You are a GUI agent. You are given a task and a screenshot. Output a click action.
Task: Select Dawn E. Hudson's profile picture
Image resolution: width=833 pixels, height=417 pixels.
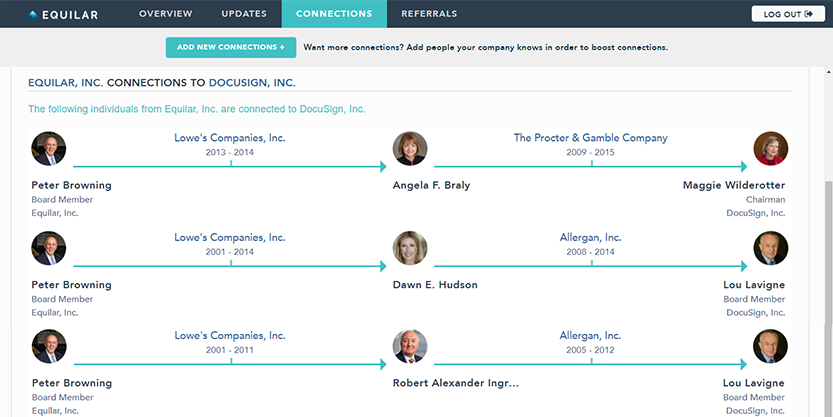point(410,248)
